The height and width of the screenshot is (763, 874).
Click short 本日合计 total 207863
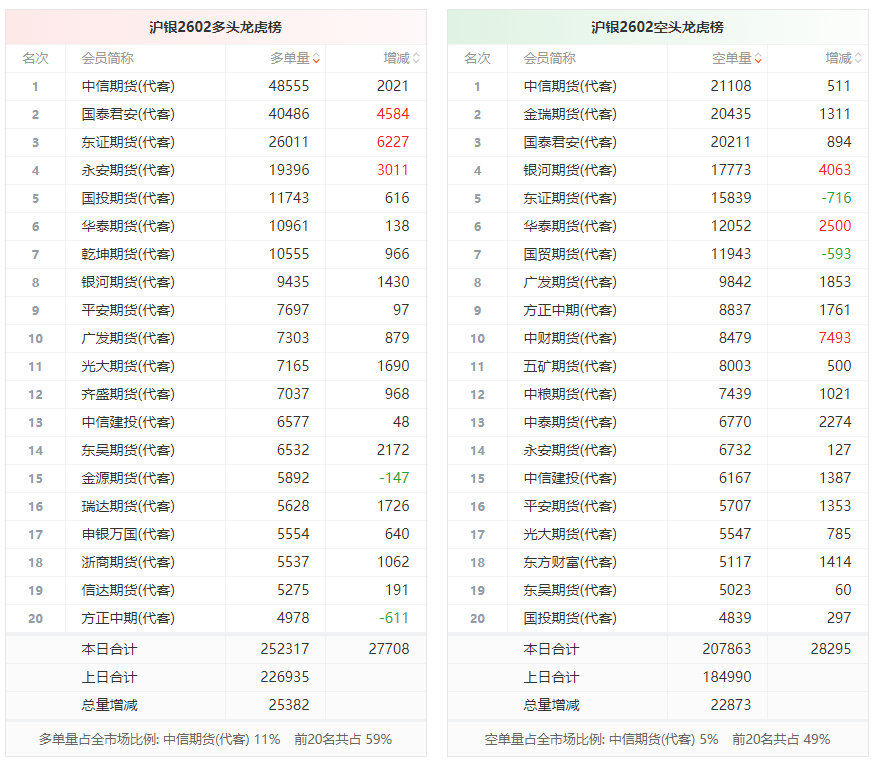727,649
